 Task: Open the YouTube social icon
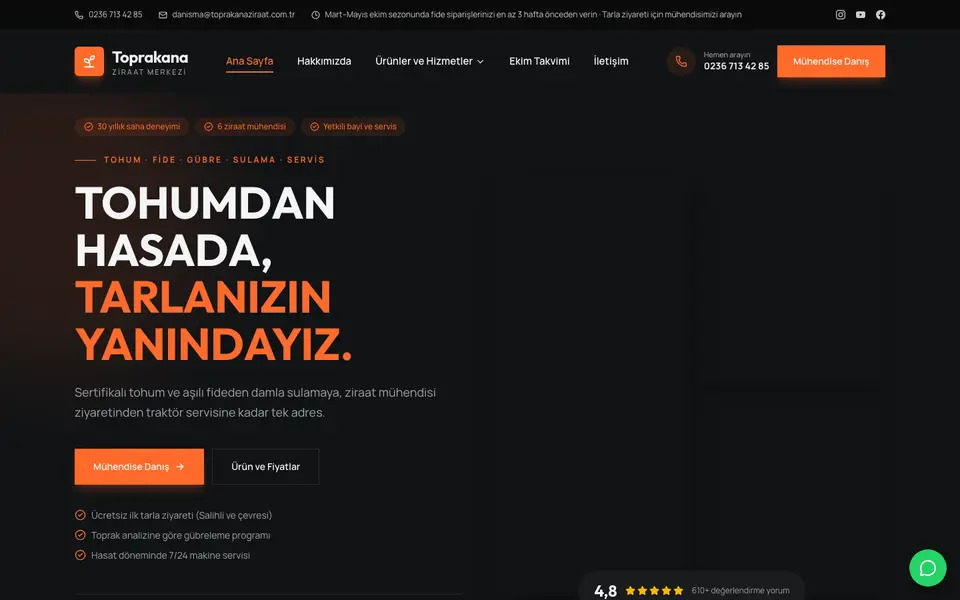(x=861, y=15)
